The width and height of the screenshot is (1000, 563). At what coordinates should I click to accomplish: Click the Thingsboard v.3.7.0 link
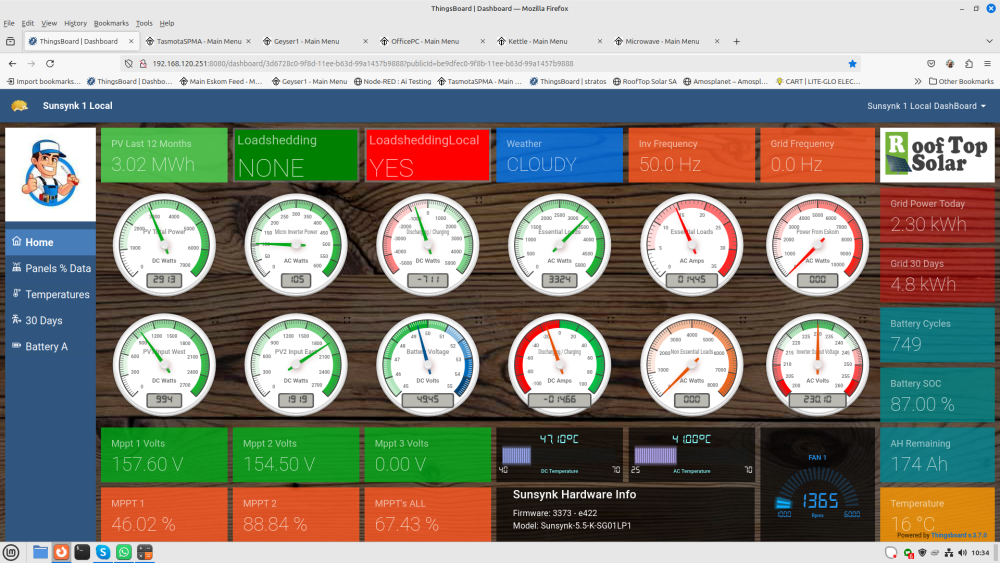coord(959,536)
